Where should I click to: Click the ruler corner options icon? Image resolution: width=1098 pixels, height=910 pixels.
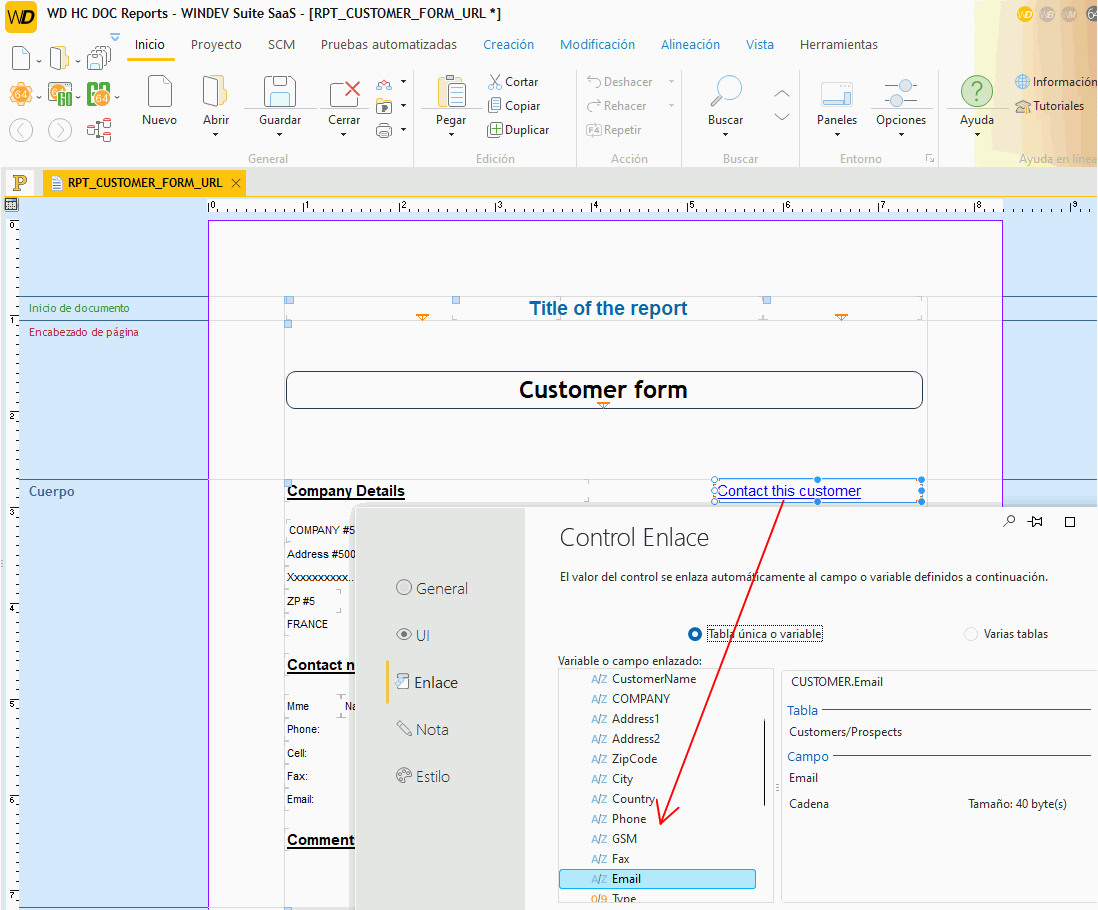[11, 204]
